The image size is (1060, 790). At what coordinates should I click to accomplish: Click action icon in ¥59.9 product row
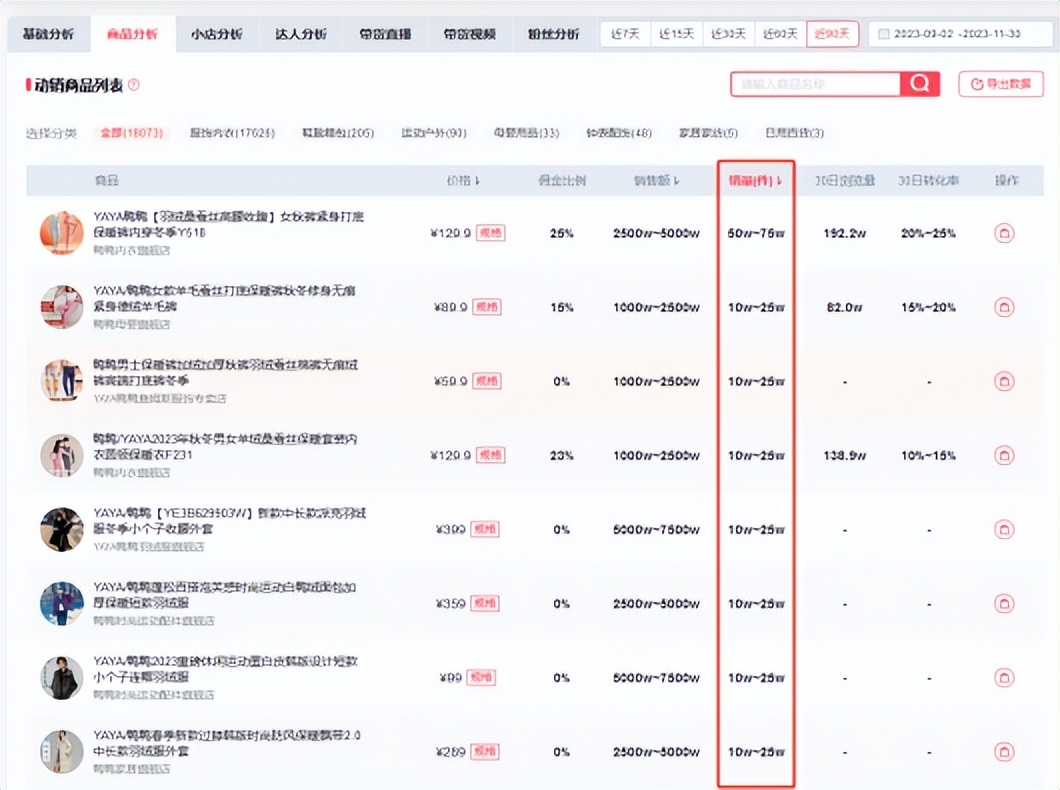tap(1004, 381)
